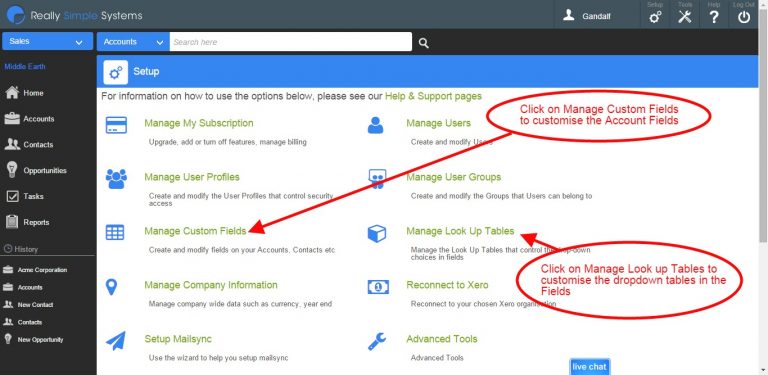Open the Manage My Subscription link
The width and height of the screenshot is (768, 375).
[199, 123]
